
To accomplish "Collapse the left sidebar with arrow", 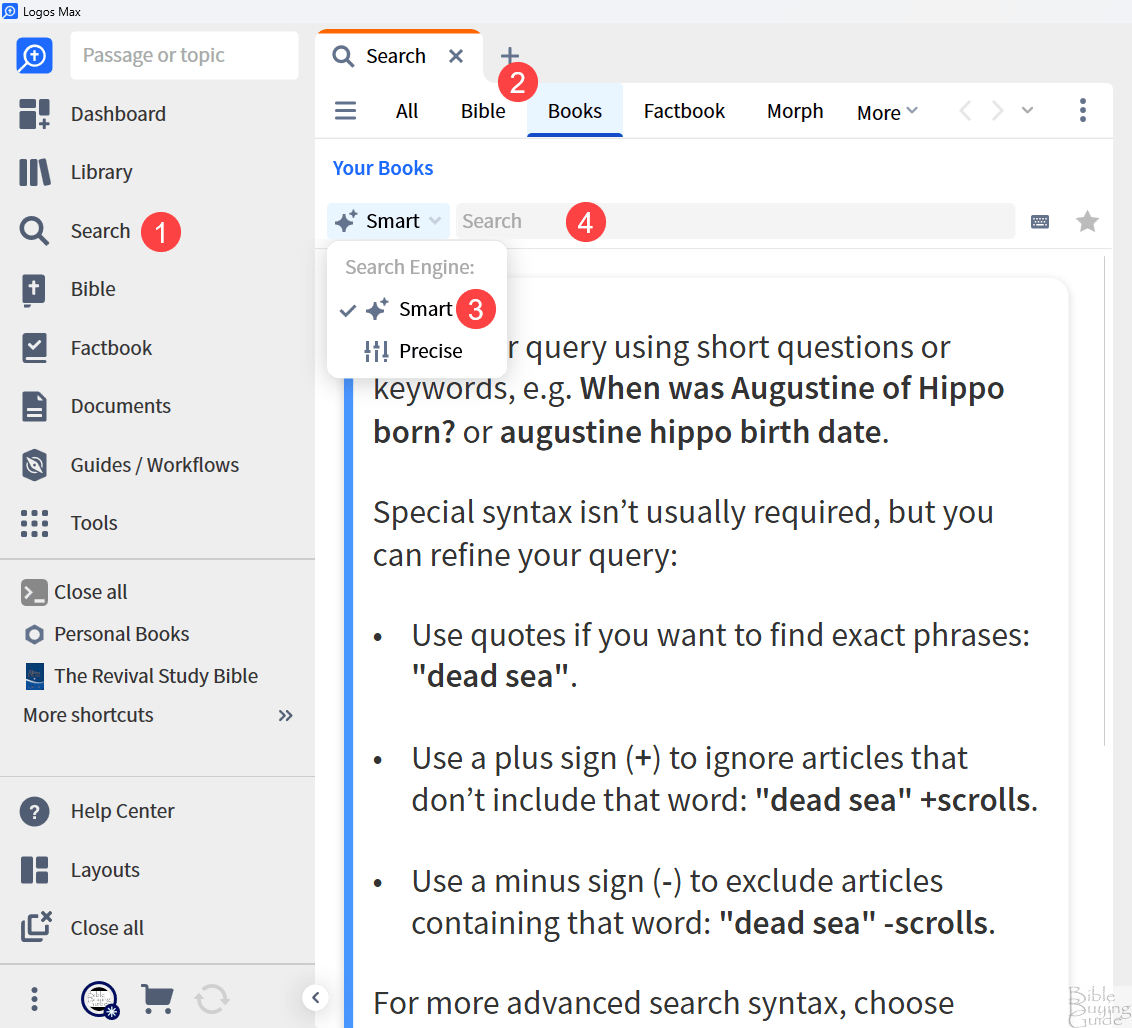I will click(x=315, y=997).
